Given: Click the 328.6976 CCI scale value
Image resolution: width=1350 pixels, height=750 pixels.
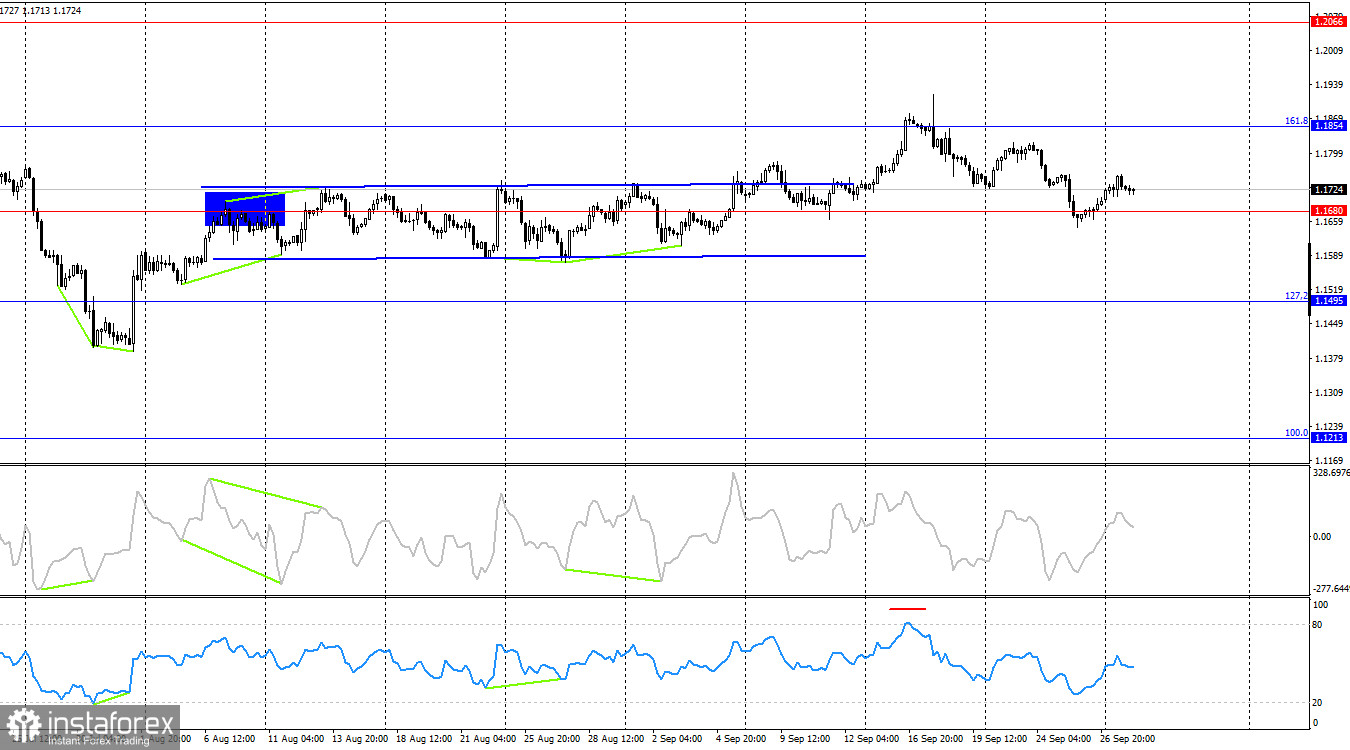Looking at the screenshot, I should (1331, 473).
